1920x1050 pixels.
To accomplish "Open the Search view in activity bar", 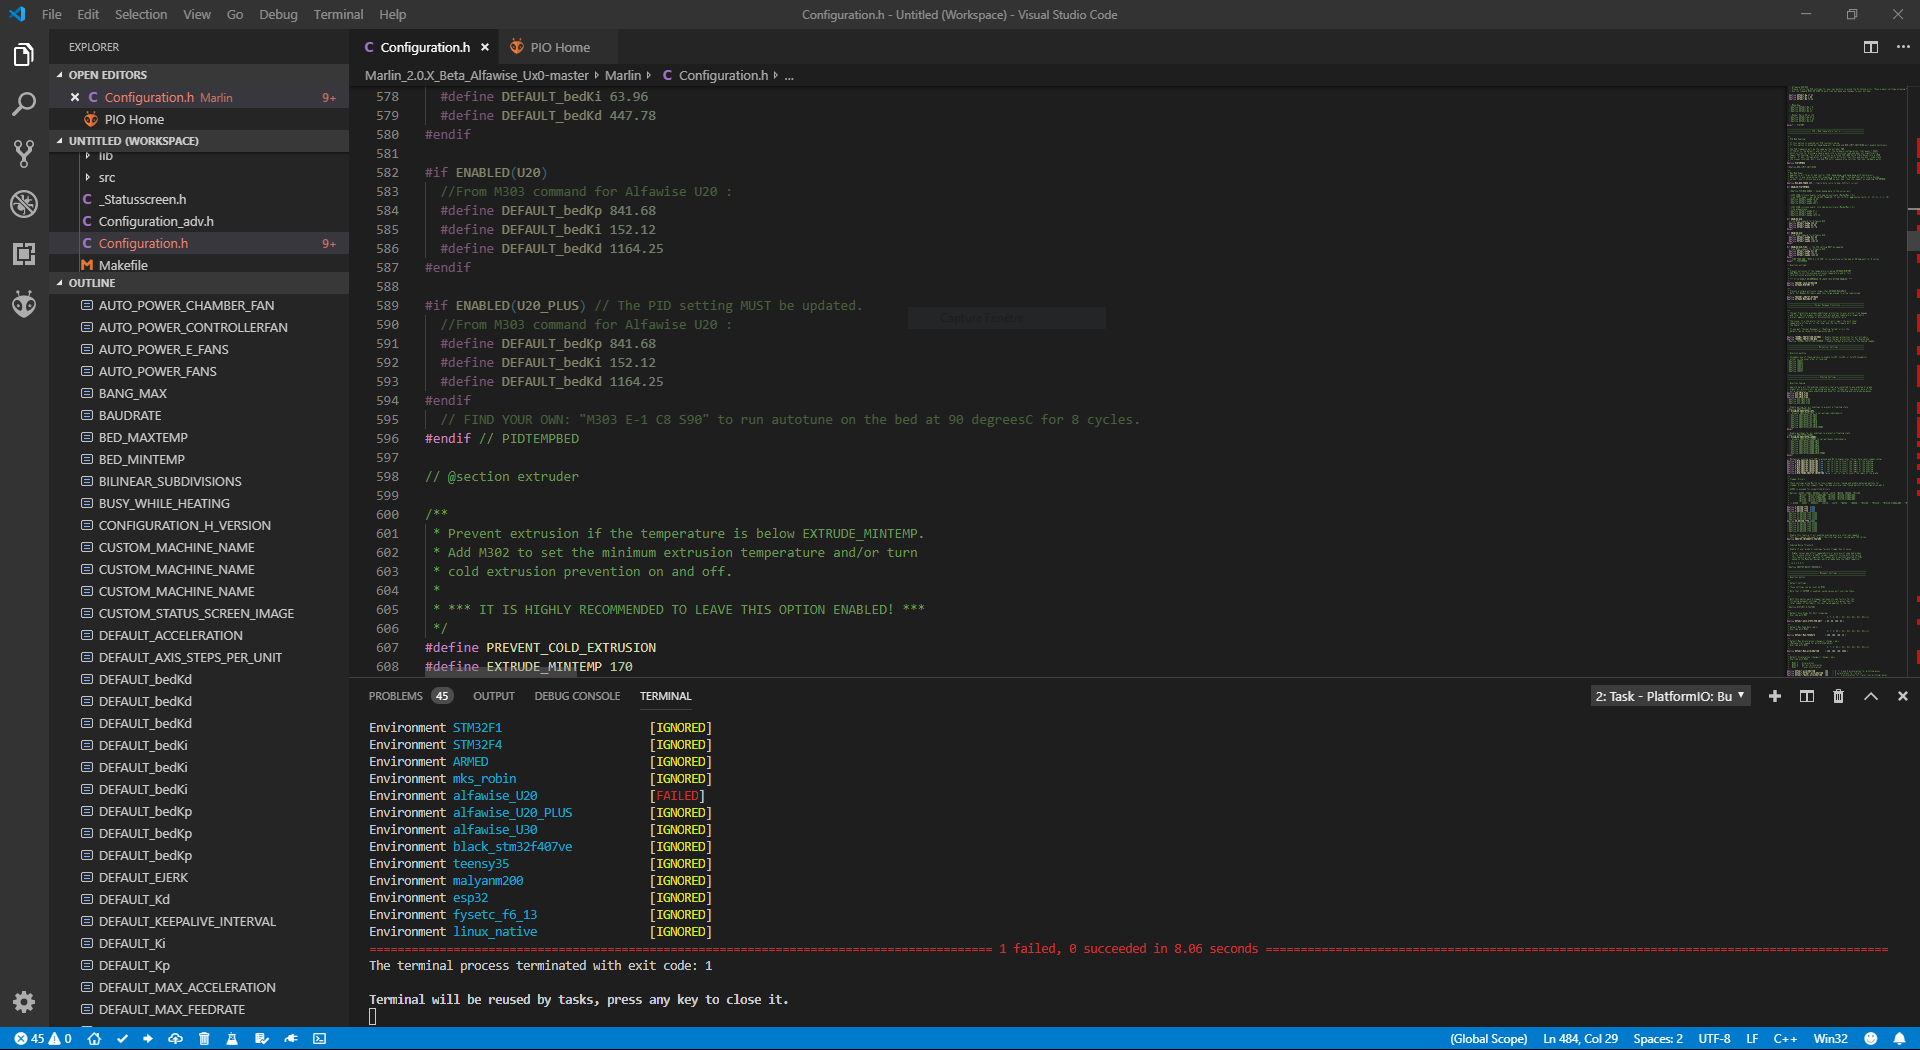I will tap(24, 104).
